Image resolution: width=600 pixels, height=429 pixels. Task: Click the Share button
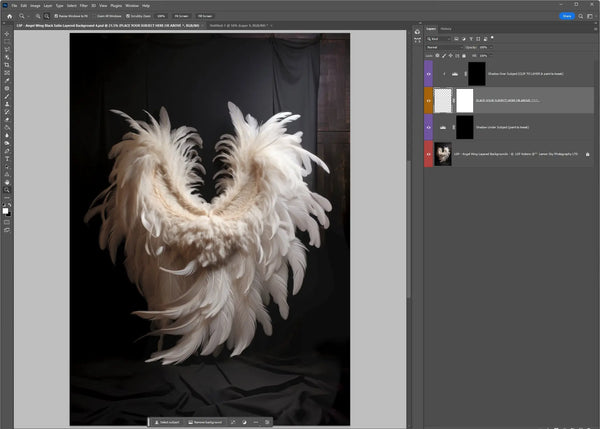[x=568, y=16]
